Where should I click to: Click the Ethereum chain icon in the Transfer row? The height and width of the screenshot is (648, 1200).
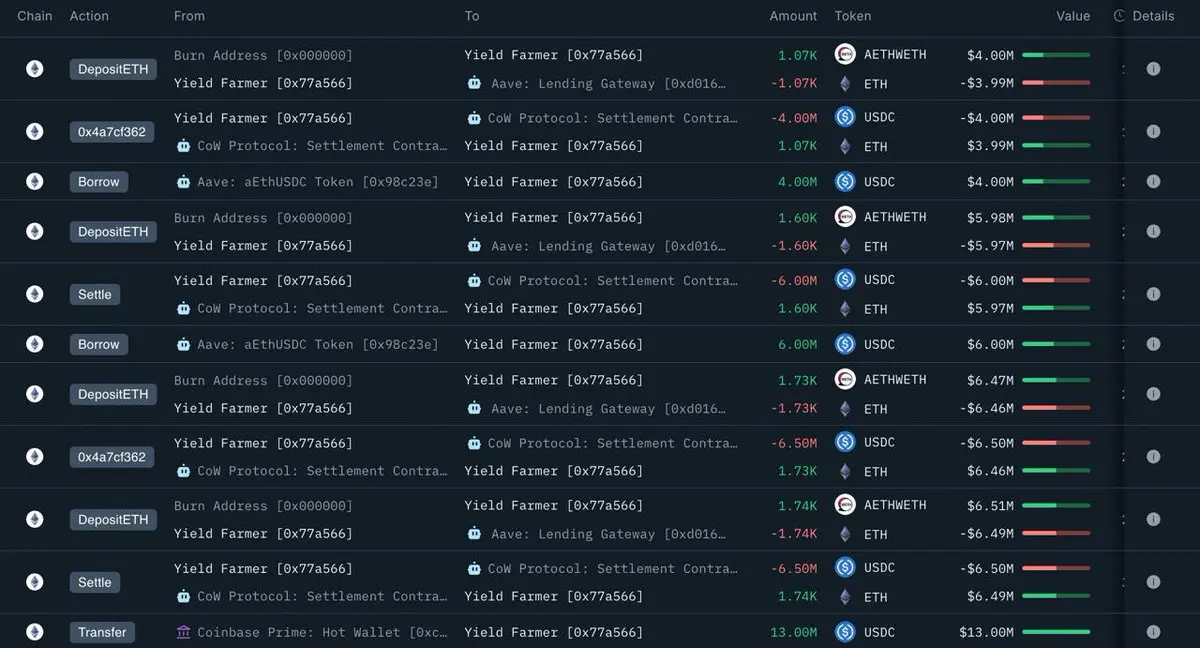click(35, 632)
